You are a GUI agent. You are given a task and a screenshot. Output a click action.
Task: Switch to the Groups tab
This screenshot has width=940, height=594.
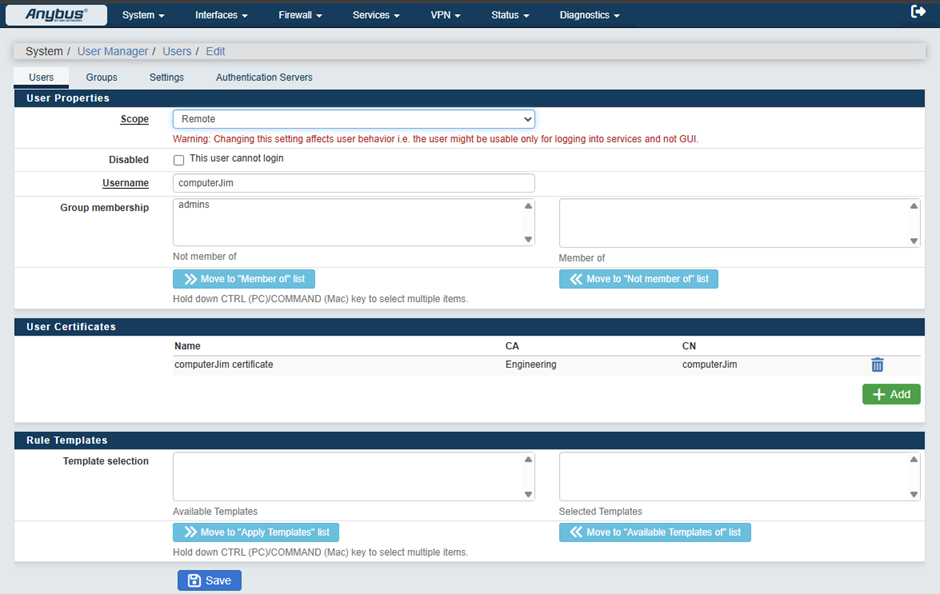pyautogui.click(x=101, y=77)
